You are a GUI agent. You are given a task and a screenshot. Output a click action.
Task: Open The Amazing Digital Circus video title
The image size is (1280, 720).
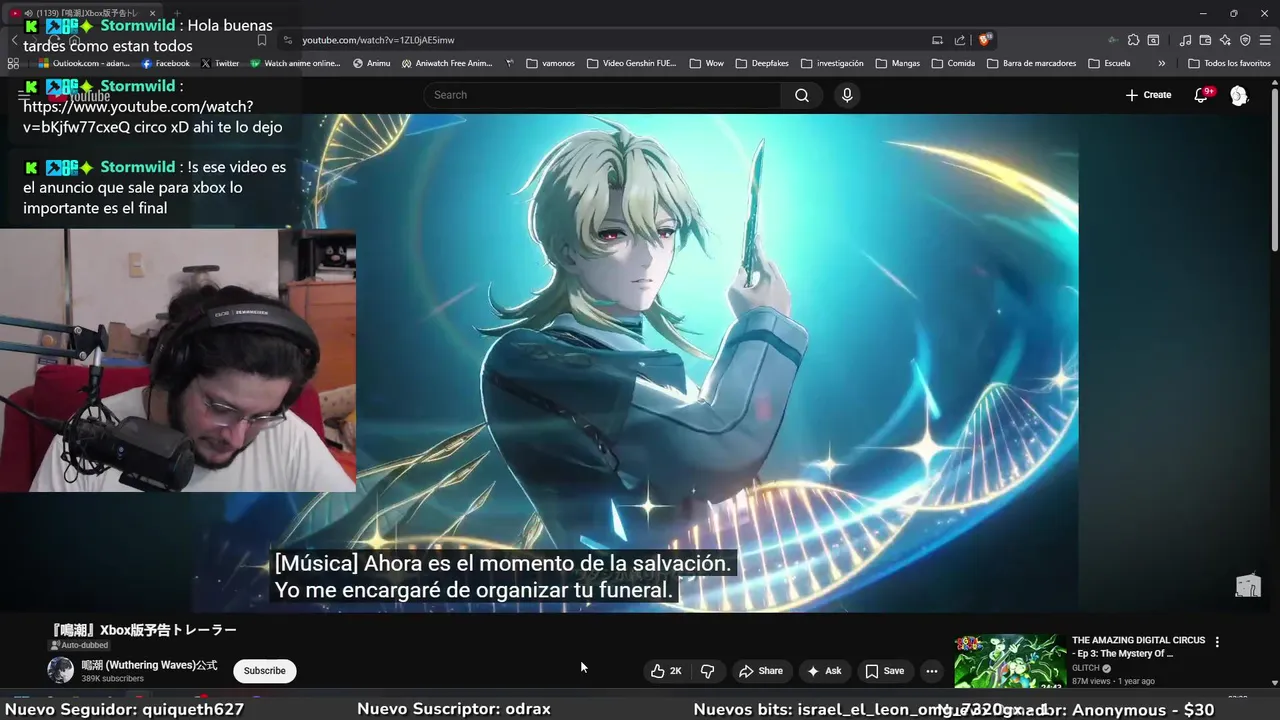[1138, 647]
